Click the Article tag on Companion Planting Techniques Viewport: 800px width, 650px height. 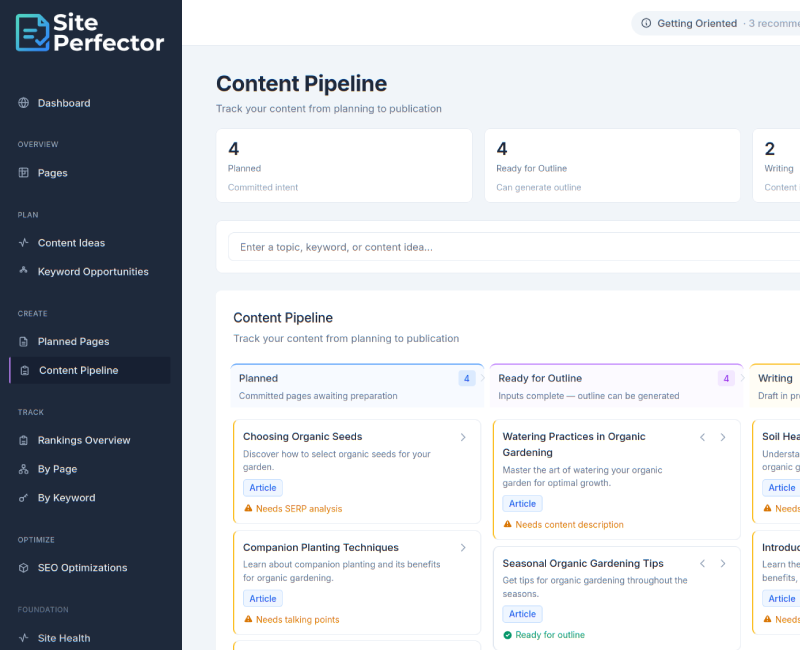point(262,598)
